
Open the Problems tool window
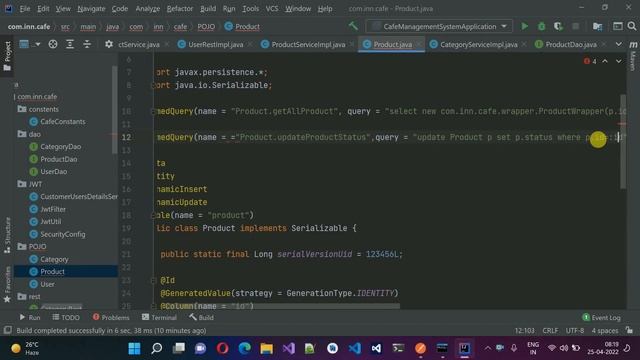[x=111, y=317]
